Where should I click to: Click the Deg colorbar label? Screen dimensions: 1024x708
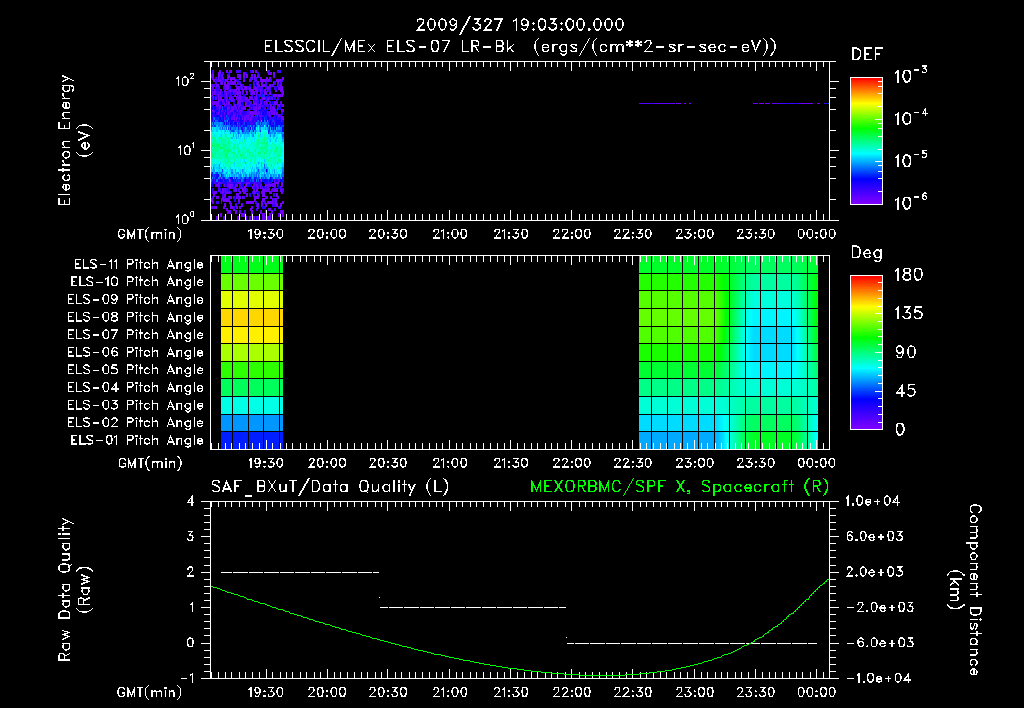pyautogui.click(x=867, y=253)
